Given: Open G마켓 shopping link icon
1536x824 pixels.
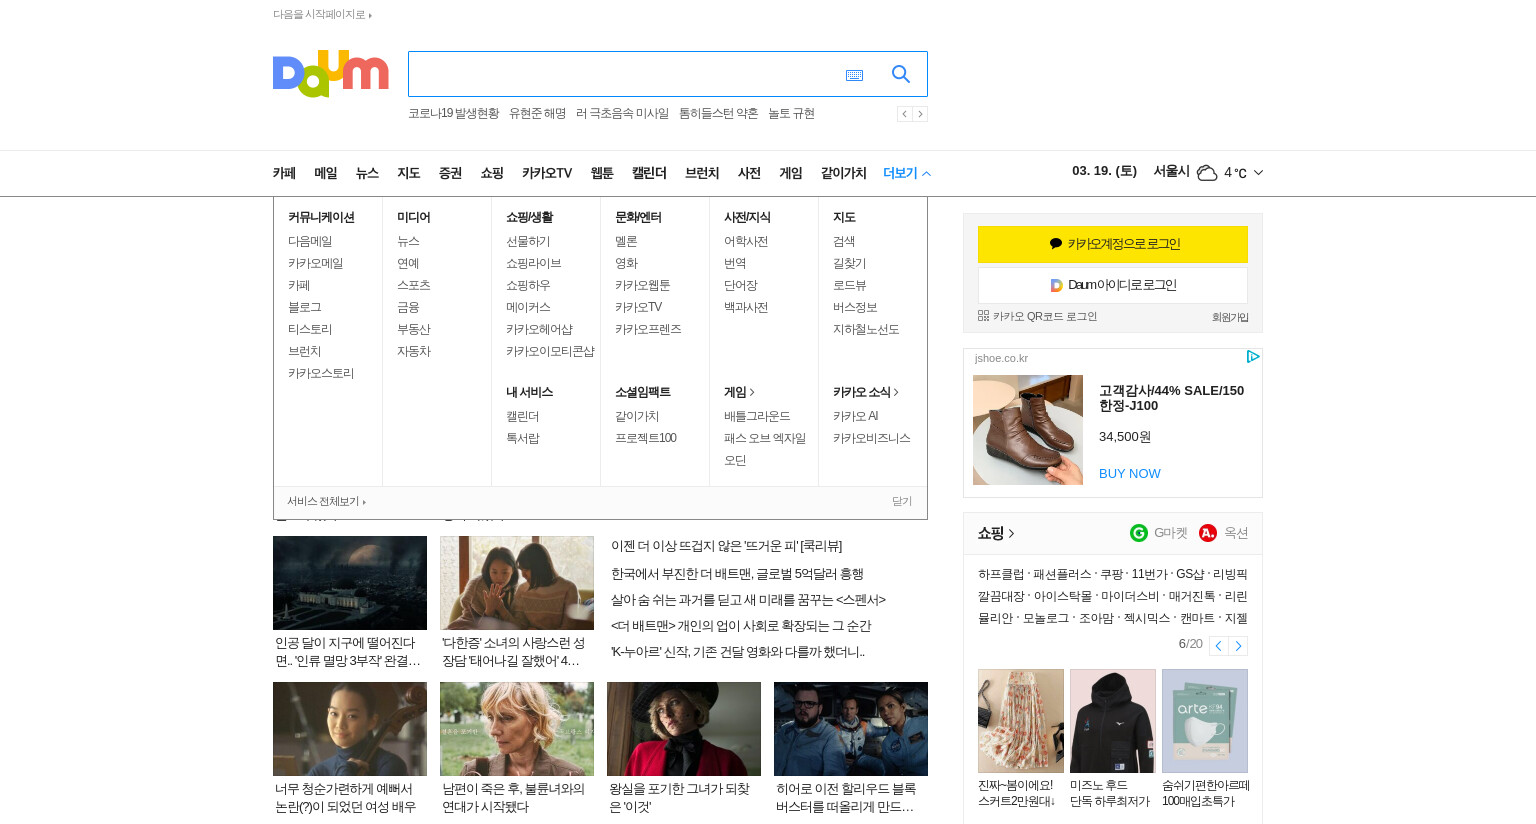Looking at the screenshot, I should [x=1138, y=533].
